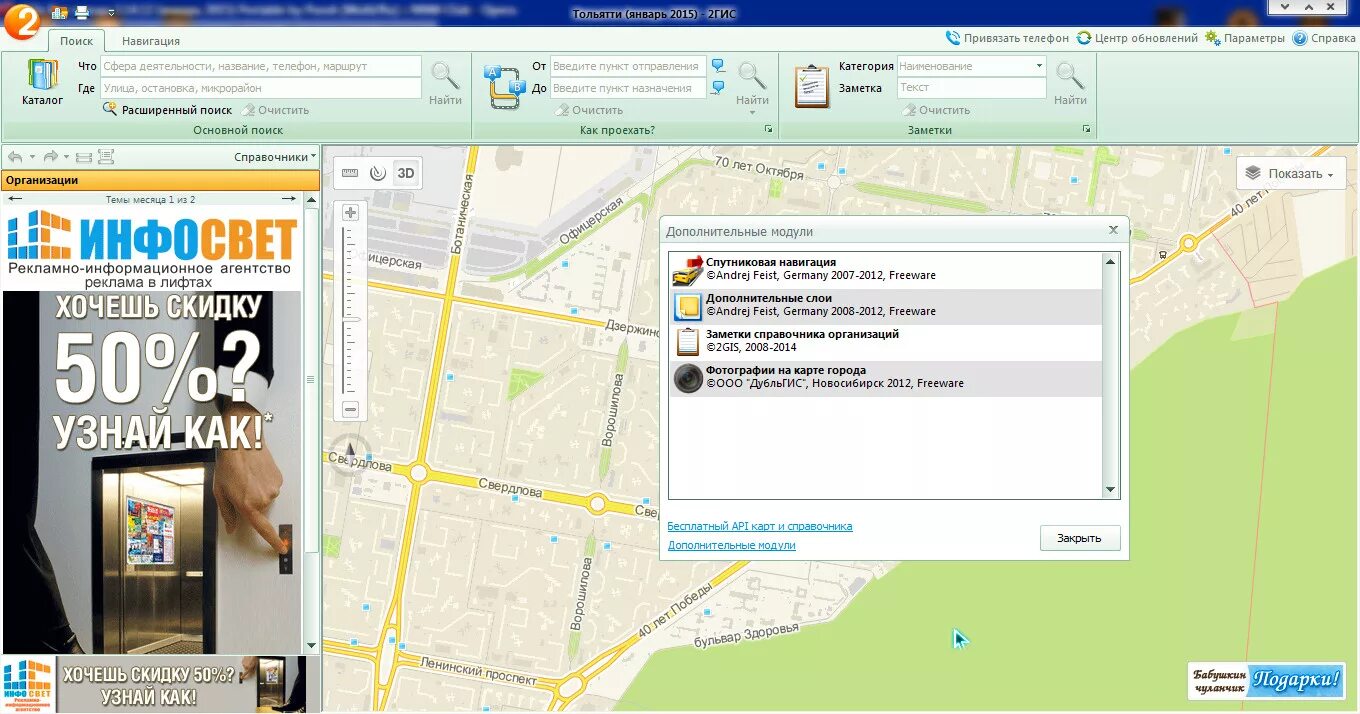Toggle the 3D map view button
1360x714 pixels.
pyautogui.click(x=406, y=172)
